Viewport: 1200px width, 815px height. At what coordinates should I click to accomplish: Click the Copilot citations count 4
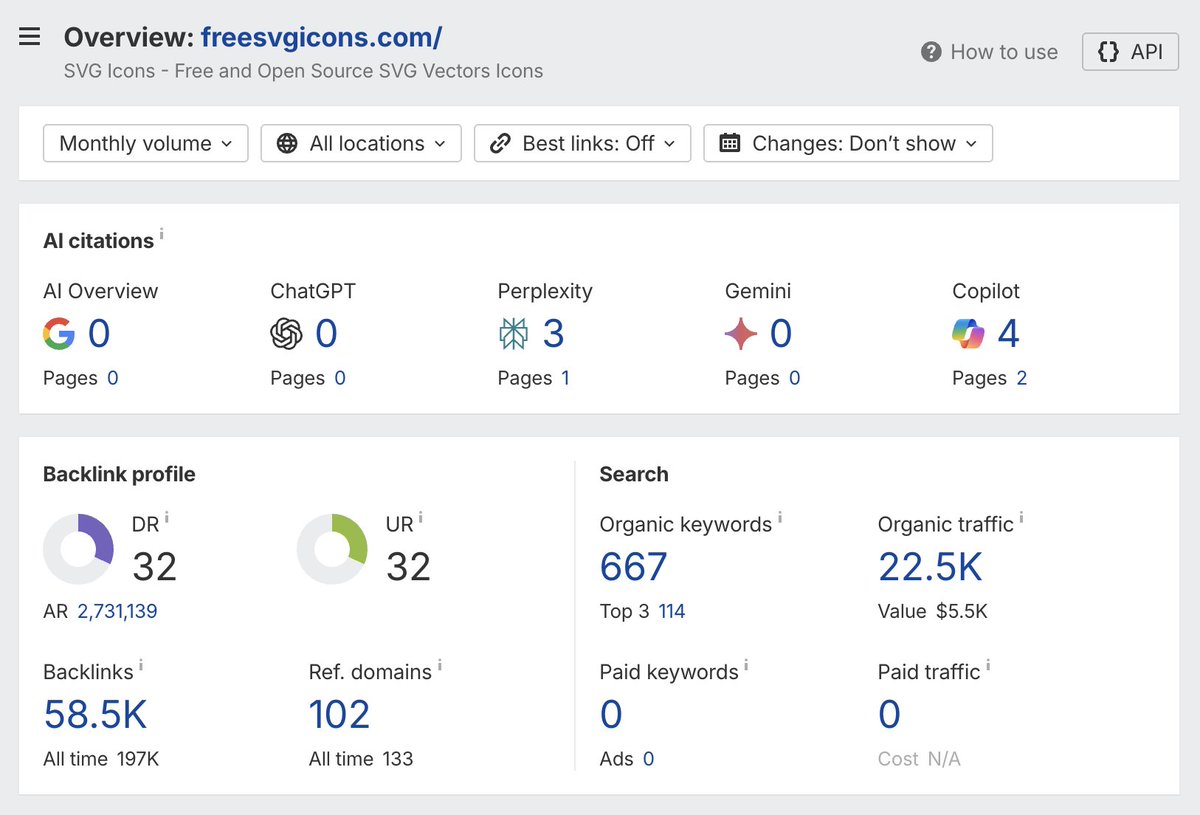click(x=1008, y=334)
